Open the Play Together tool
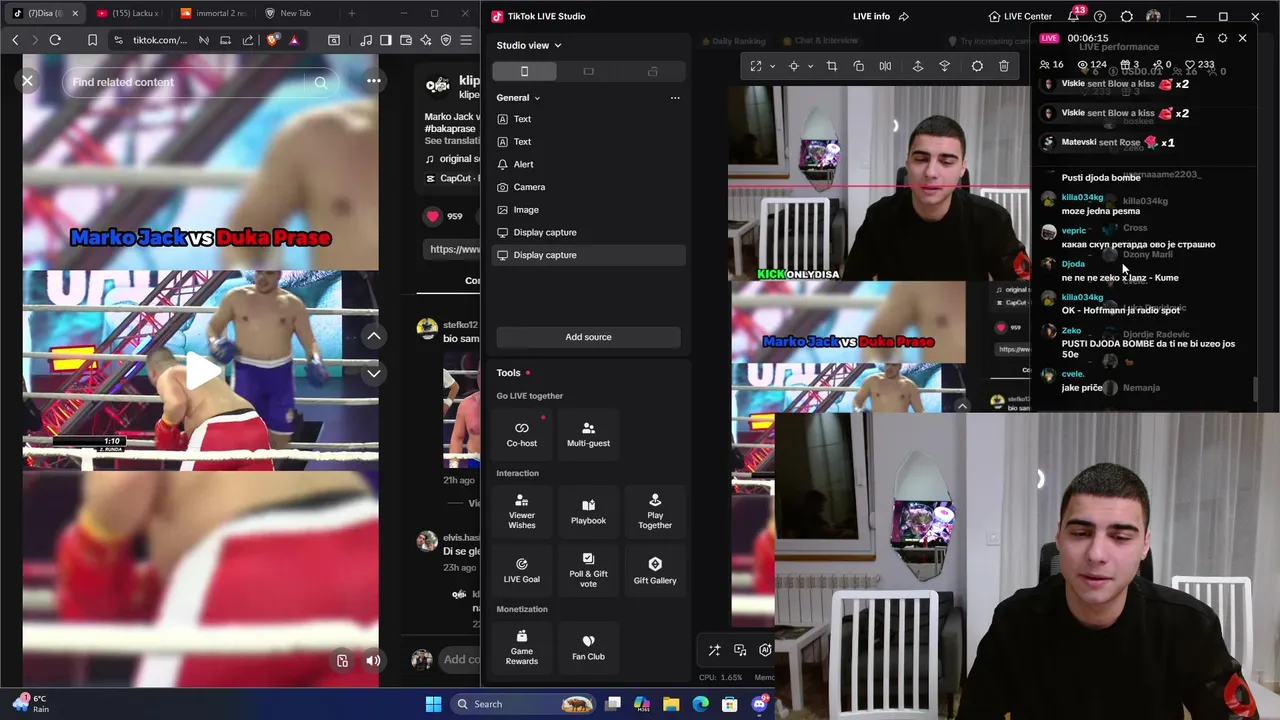 [x=655, y=511]
